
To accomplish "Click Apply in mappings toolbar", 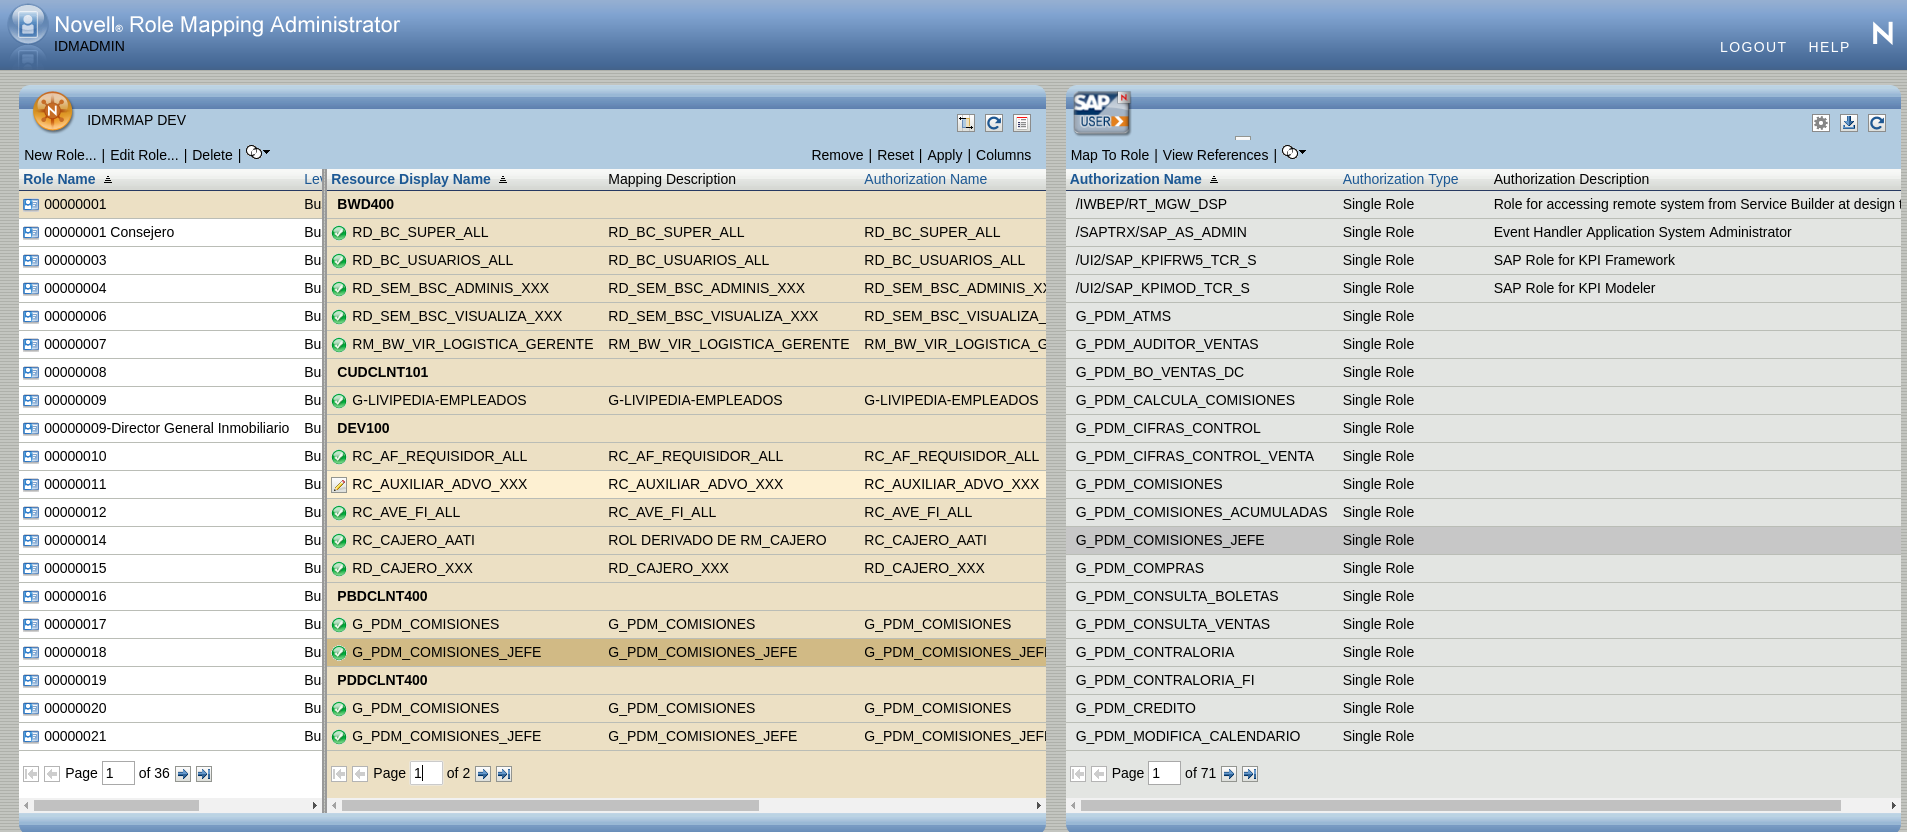I will coord(944,155).
